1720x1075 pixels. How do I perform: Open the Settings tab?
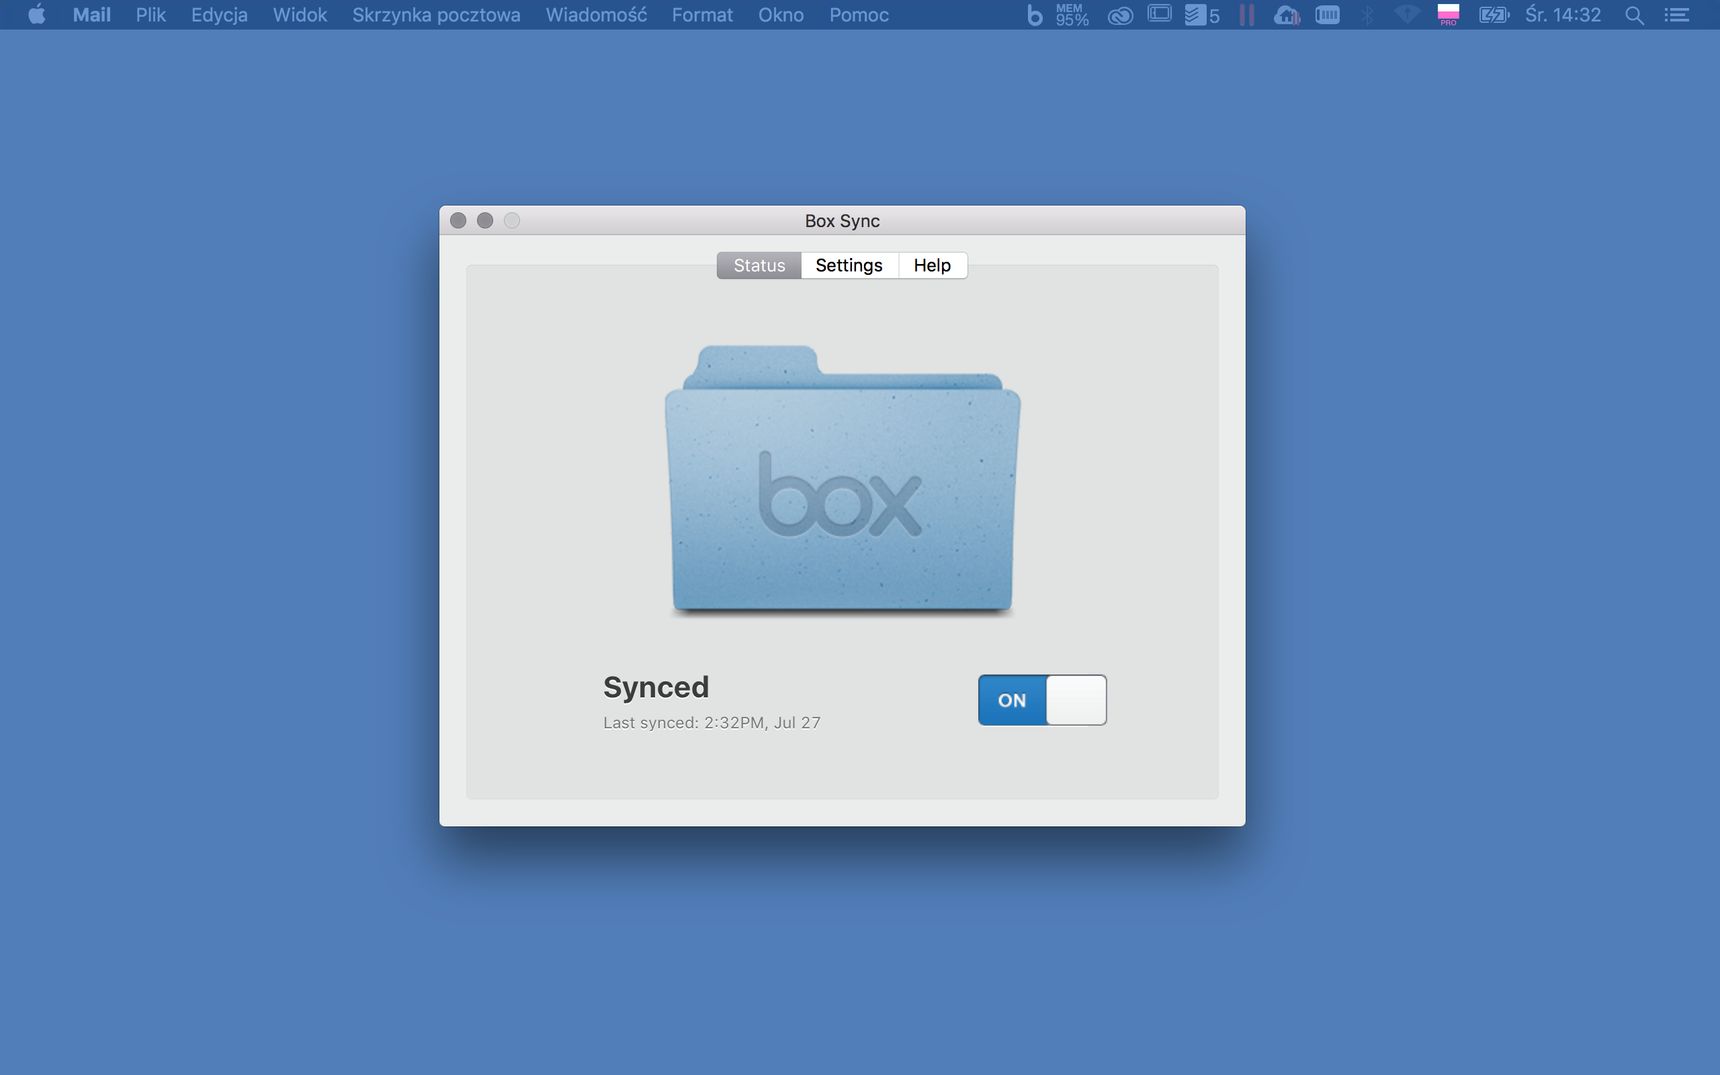coord(849,265)
